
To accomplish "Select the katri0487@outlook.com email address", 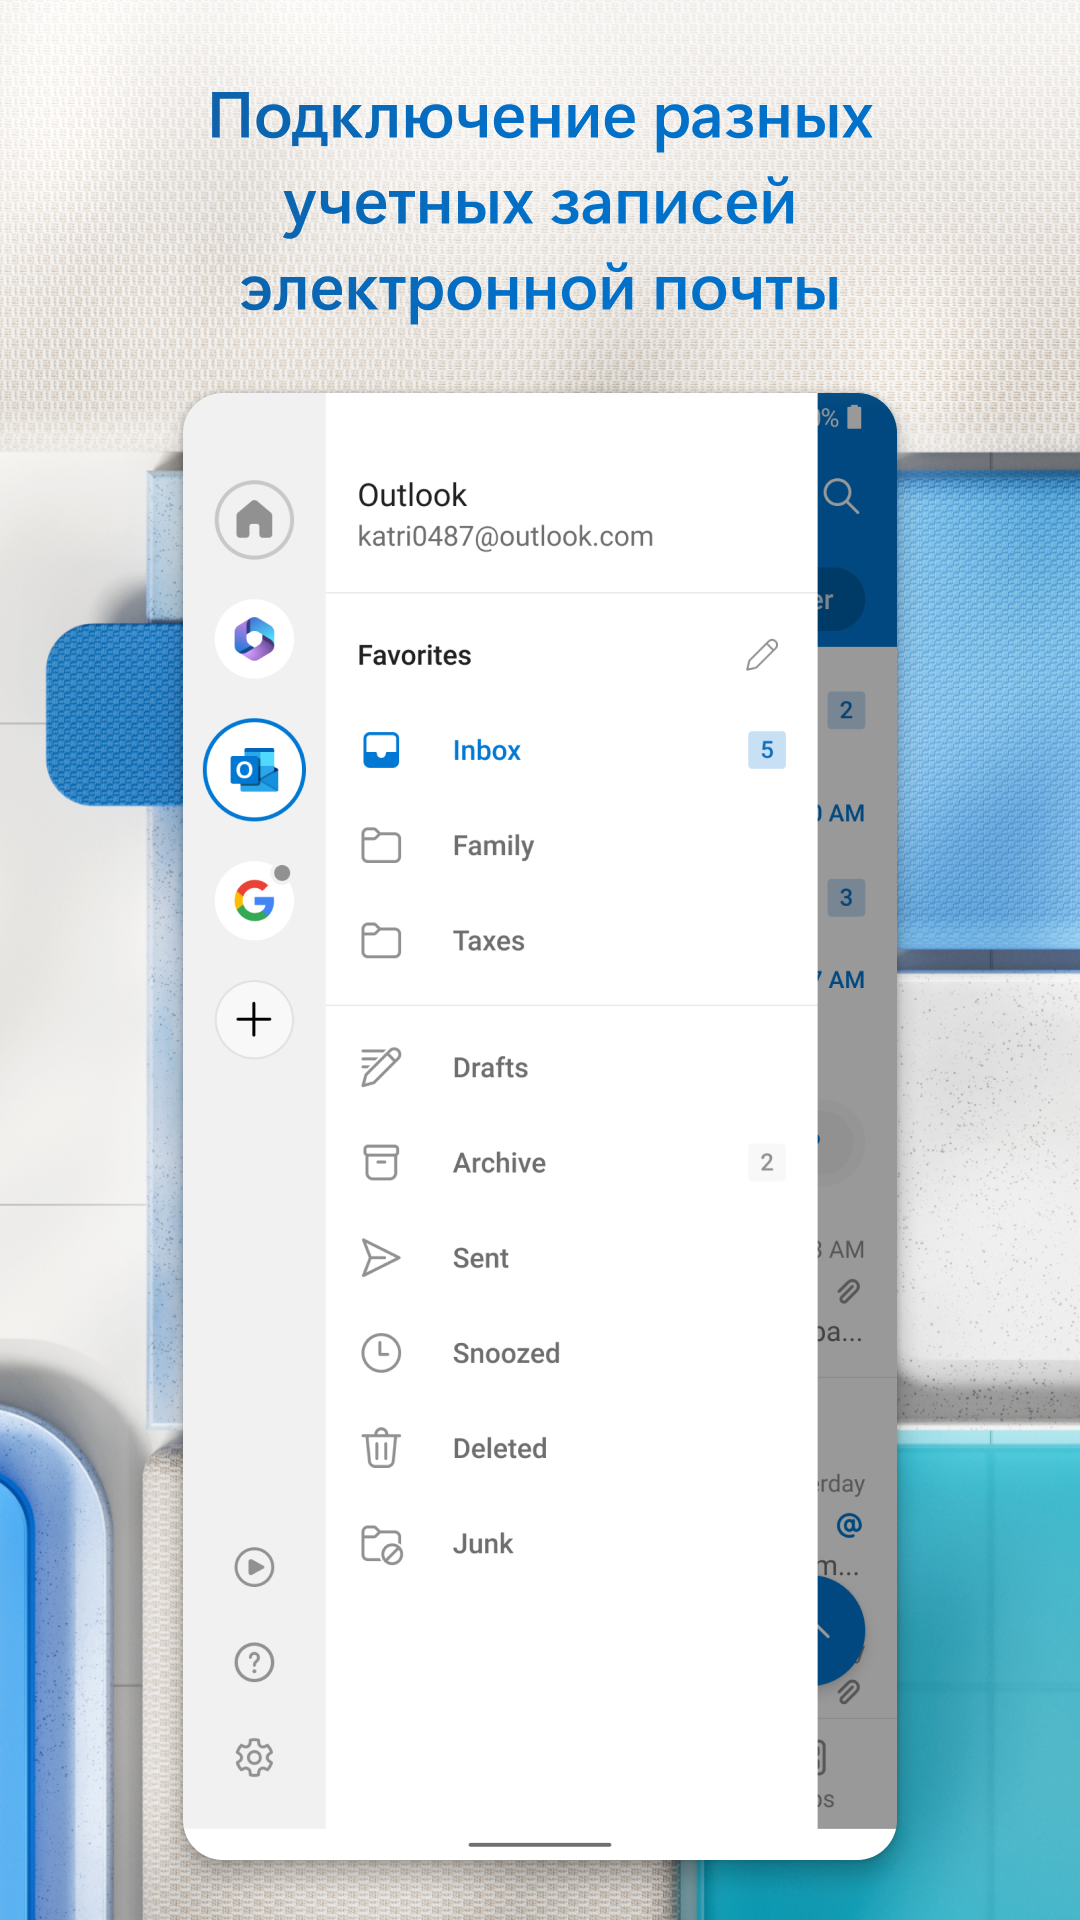I will pos(505,537).
